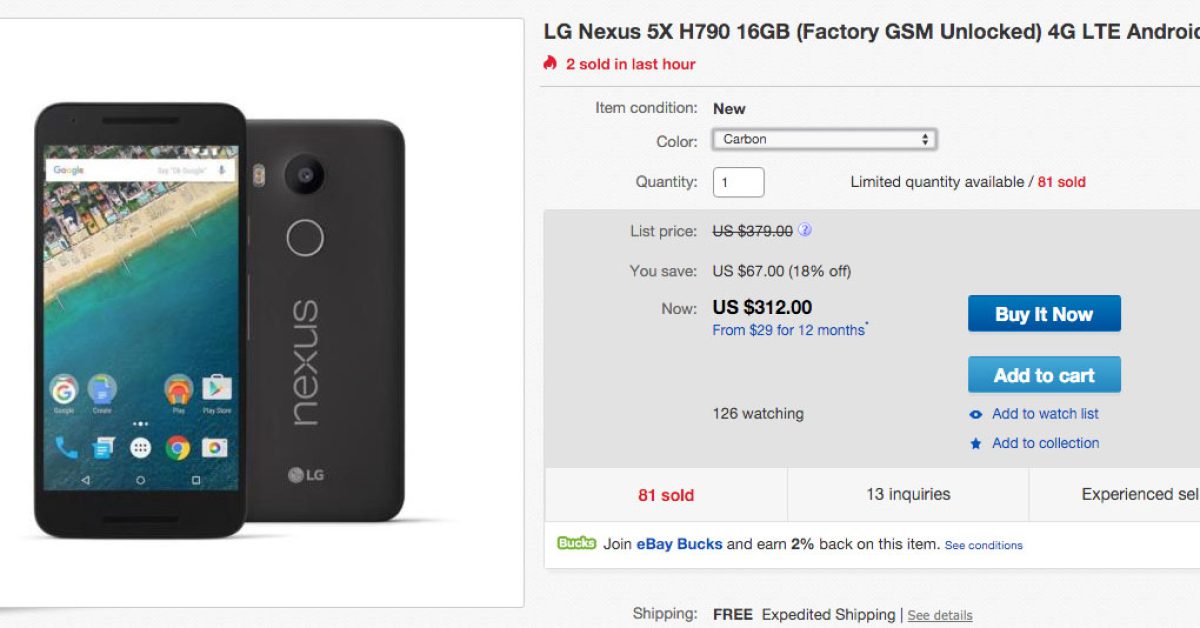Image resolution: width=1200 pixels, height=628 pixels.
Task: Click Add to watch list link
Action: (x=1045, y=414)
